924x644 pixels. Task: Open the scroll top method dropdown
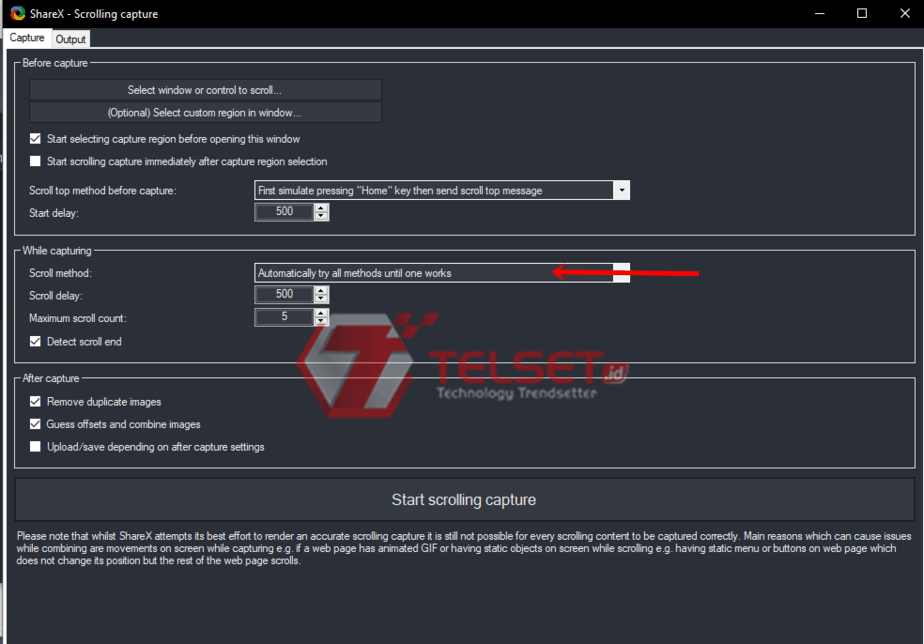pos(622,190)
